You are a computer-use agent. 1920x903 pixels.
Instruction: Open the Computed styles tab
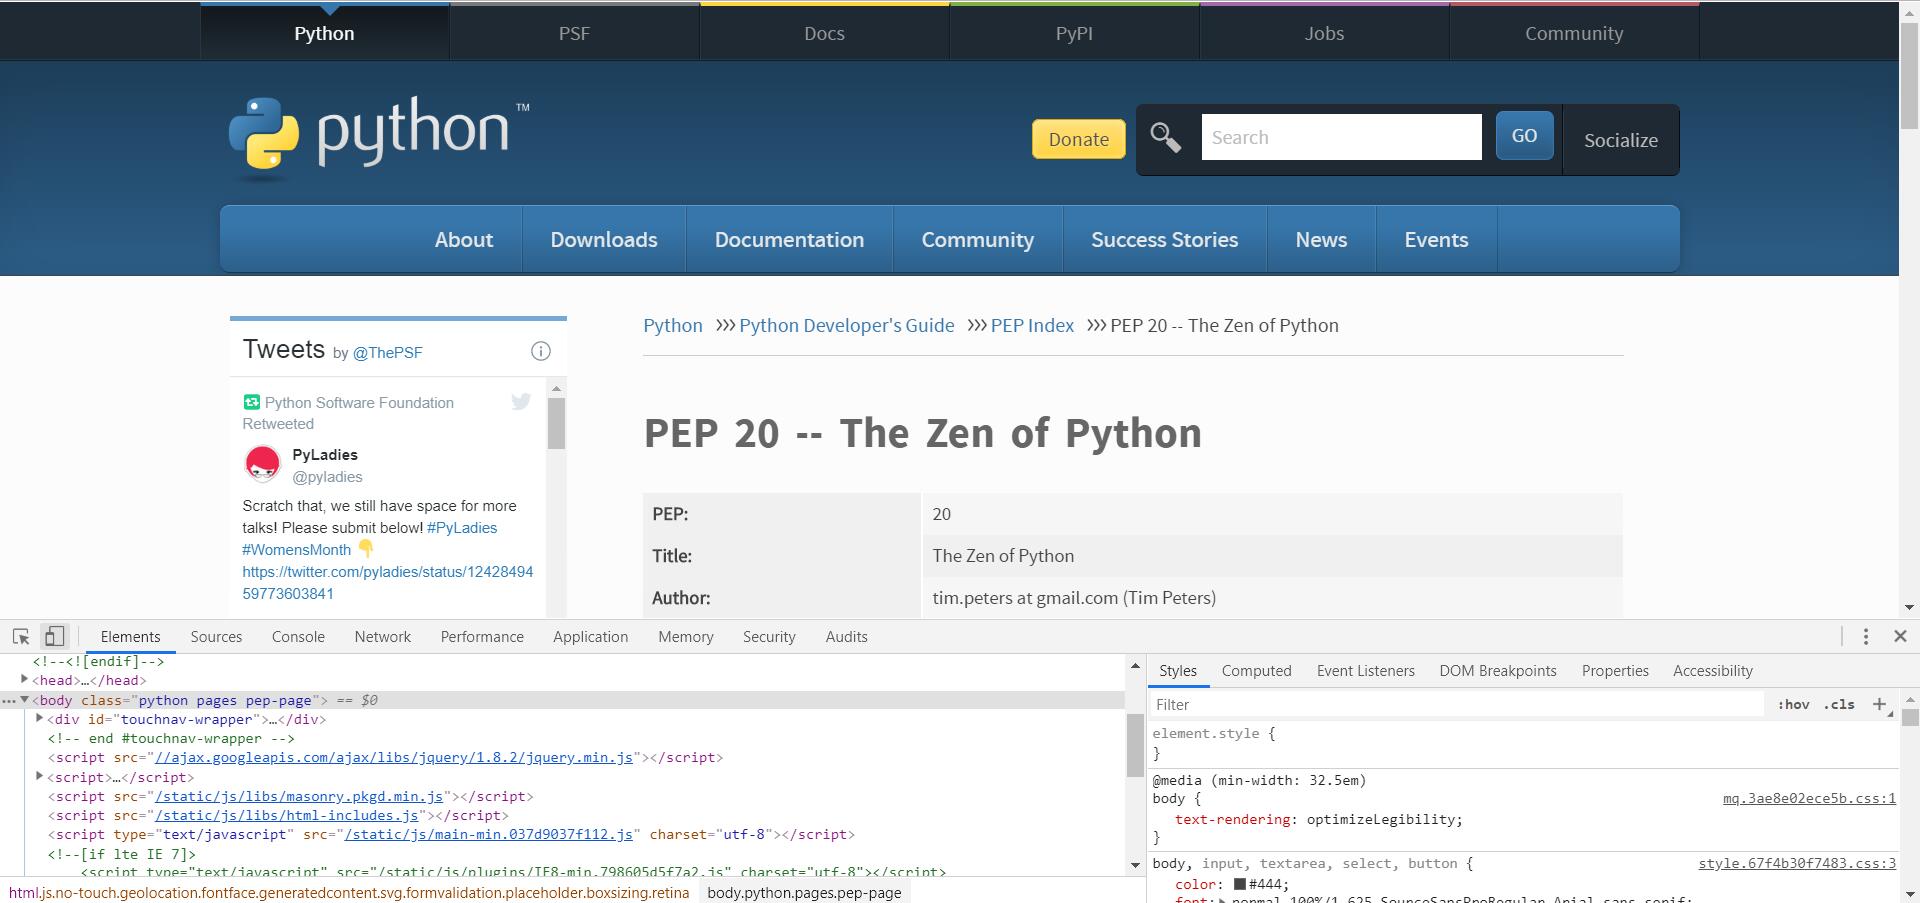coord(1256,671)
